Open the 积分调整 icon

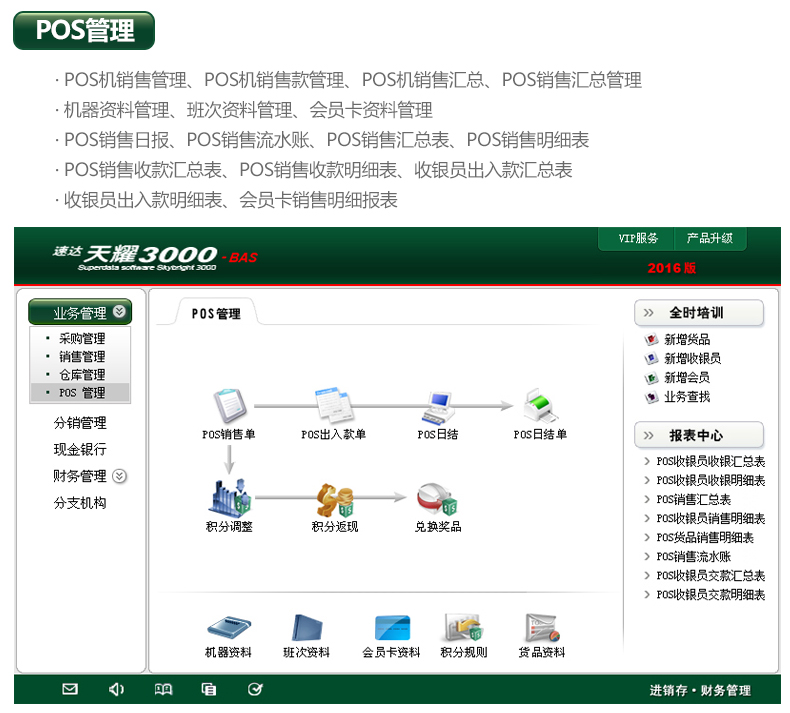230,498
